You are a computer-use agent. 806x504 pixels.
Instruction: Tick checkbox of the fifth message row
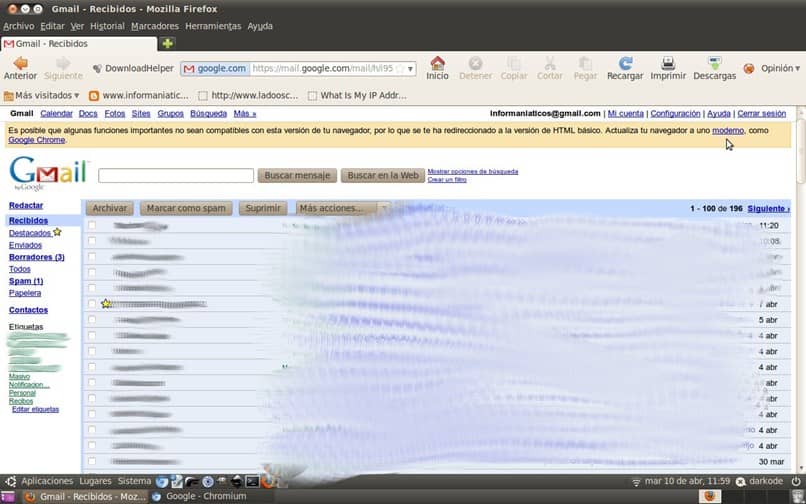91,287
